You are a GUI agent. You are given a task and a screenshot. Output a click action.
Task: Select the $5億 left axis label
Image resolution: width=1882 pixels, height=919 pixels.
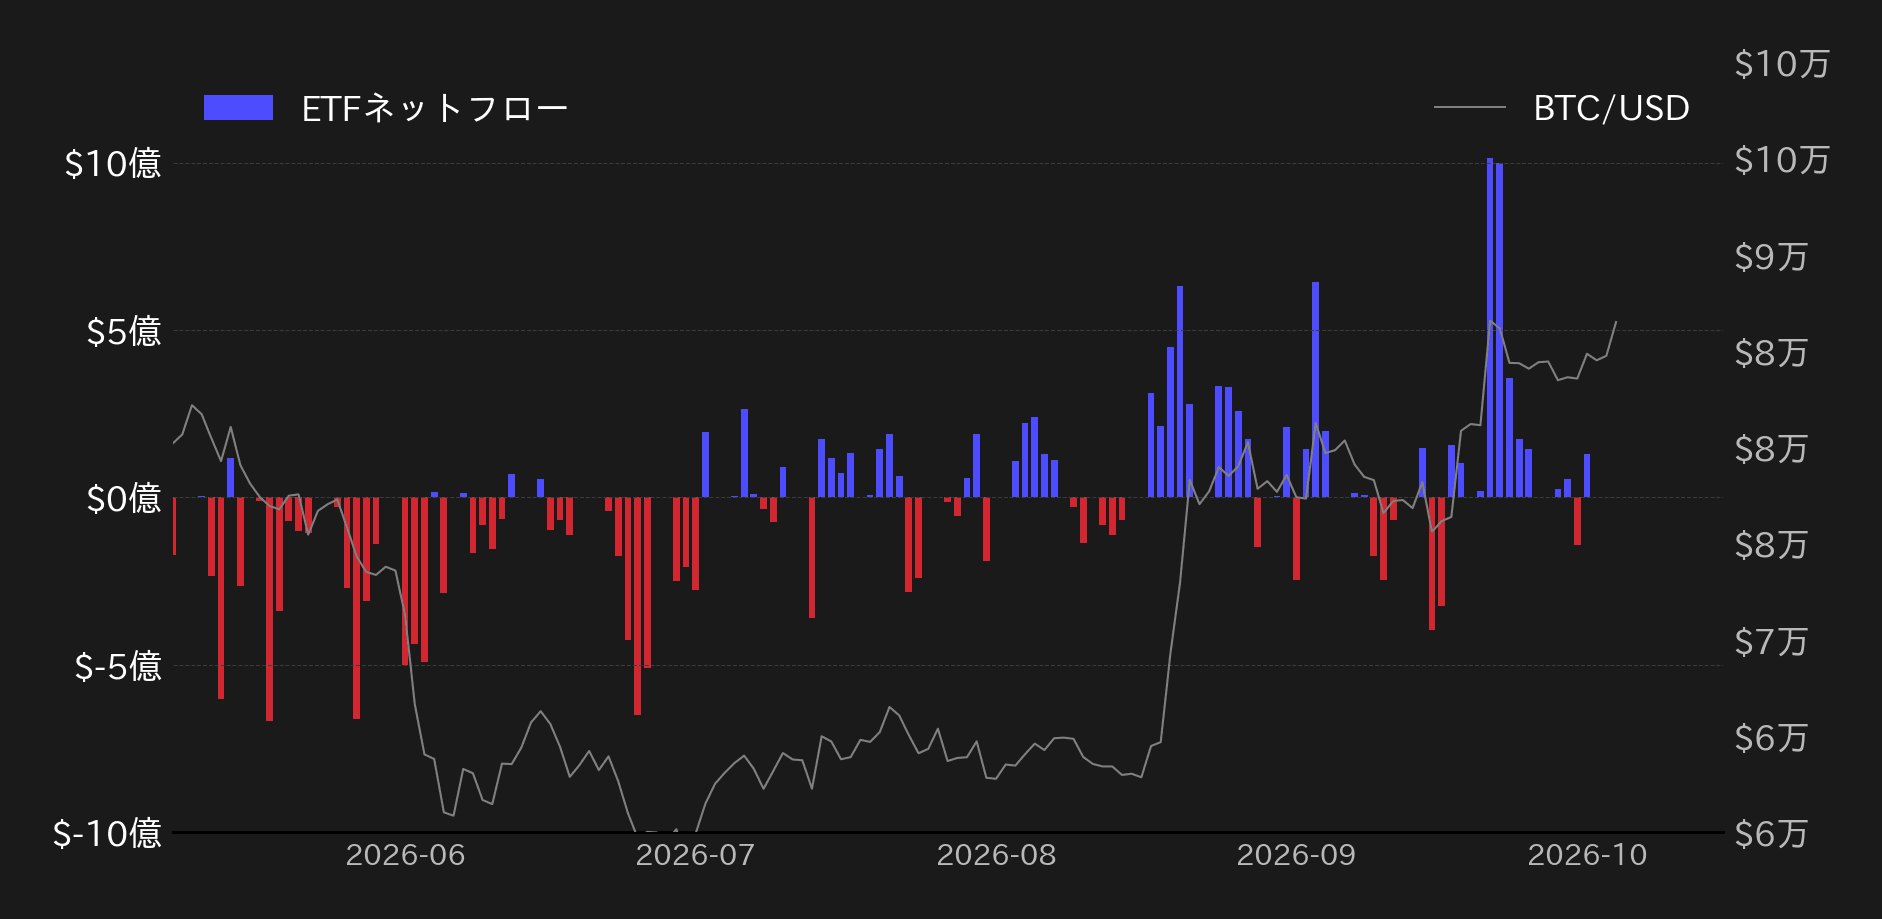pos(124,331)
